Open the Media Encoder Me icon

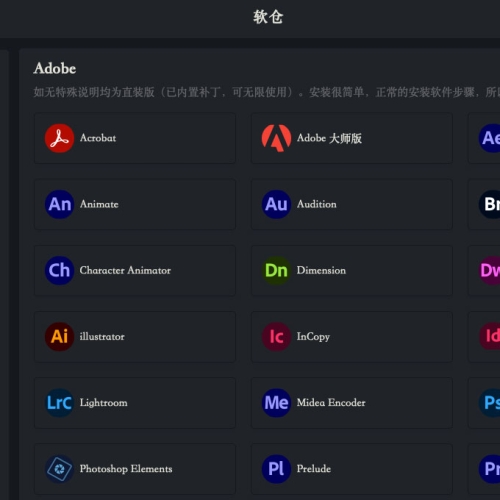tap(276, 403)
